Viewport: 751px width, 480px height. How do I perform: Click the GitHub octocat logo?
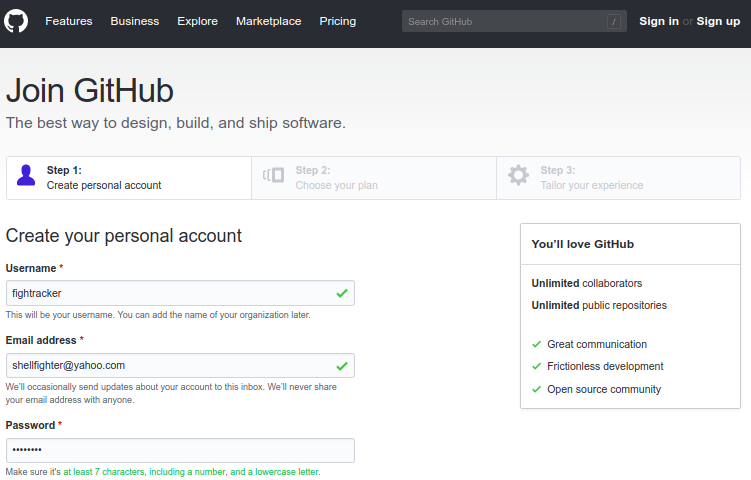16,21
